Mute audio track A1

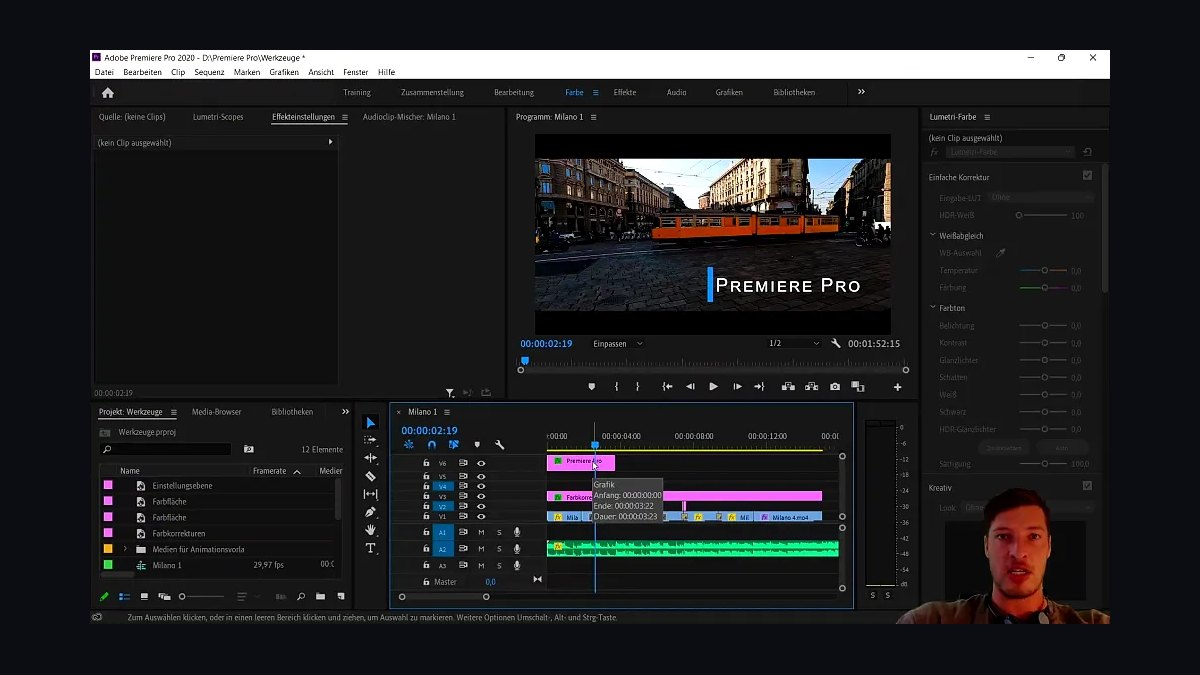[x=481, y=532]
